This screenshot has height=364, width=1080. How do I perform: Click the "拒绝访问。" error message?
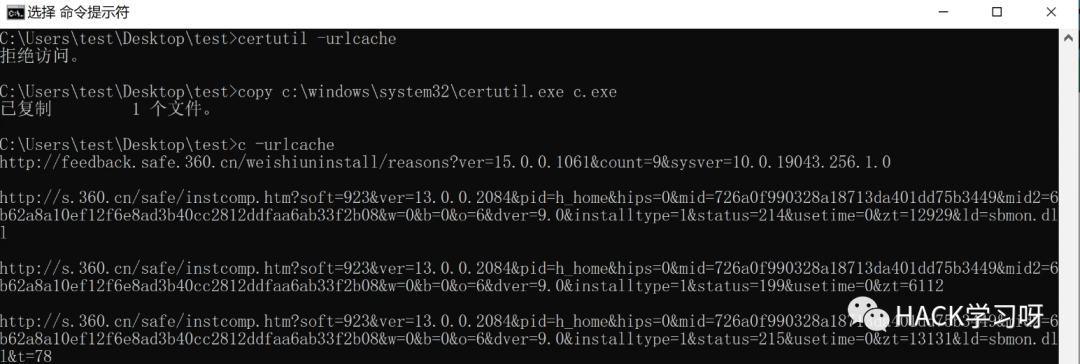(40, 57)
